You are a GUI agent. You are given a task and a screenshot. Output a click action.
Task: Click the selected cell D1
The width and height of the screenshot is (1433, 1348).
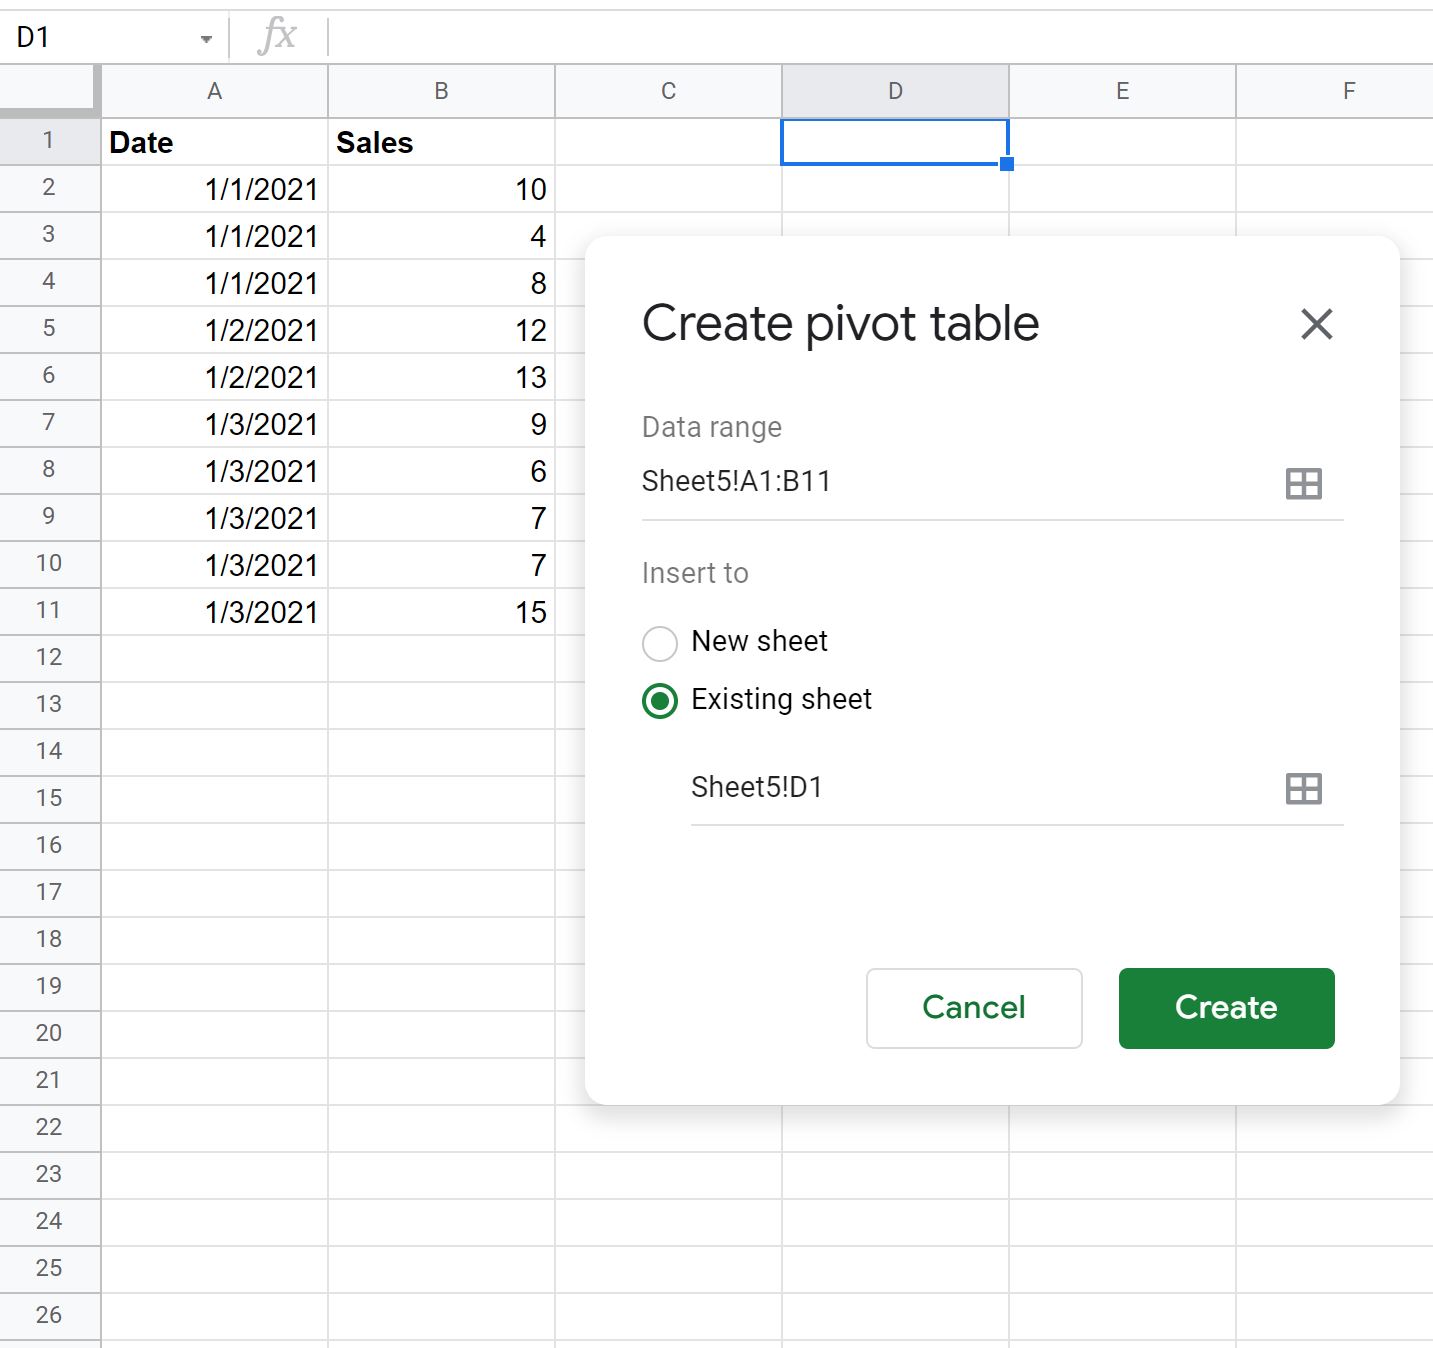(895, 142)
